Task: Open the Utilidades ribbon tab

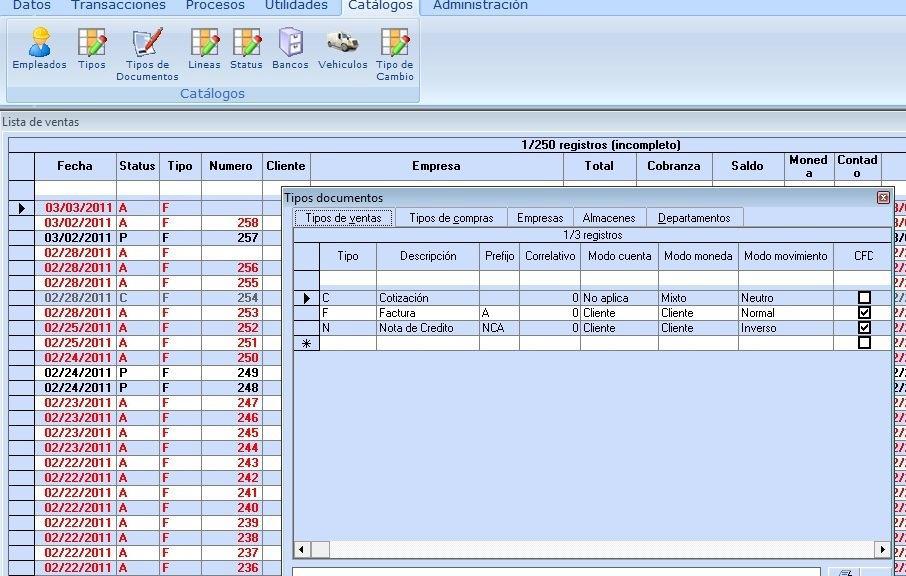Action: point(296,6)
